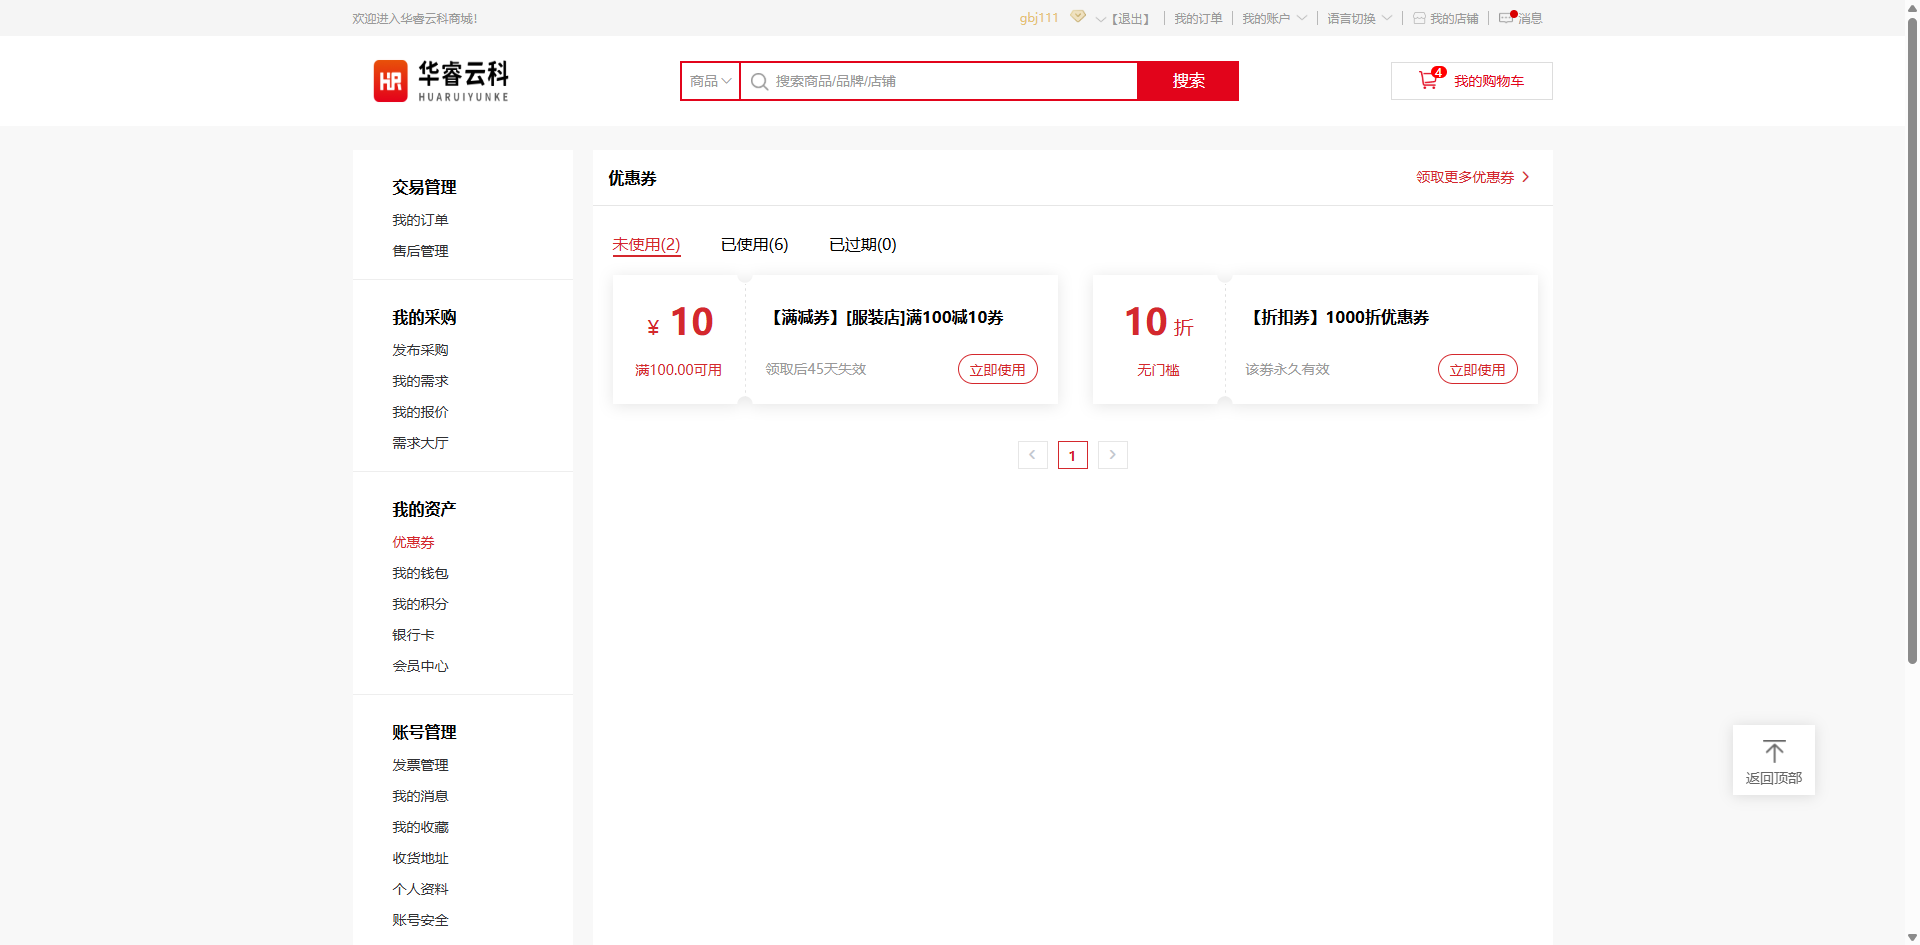The image size is (1920, 945).
Task: Open messages via the envelope icon
Action: tap(1506, 18)
